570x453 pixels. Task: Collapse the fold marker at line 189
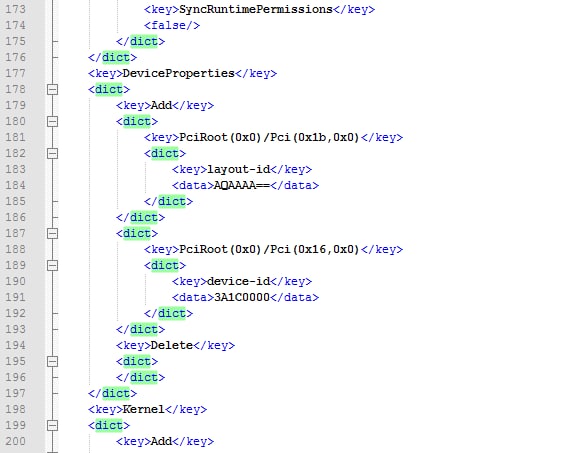[52, 265]
